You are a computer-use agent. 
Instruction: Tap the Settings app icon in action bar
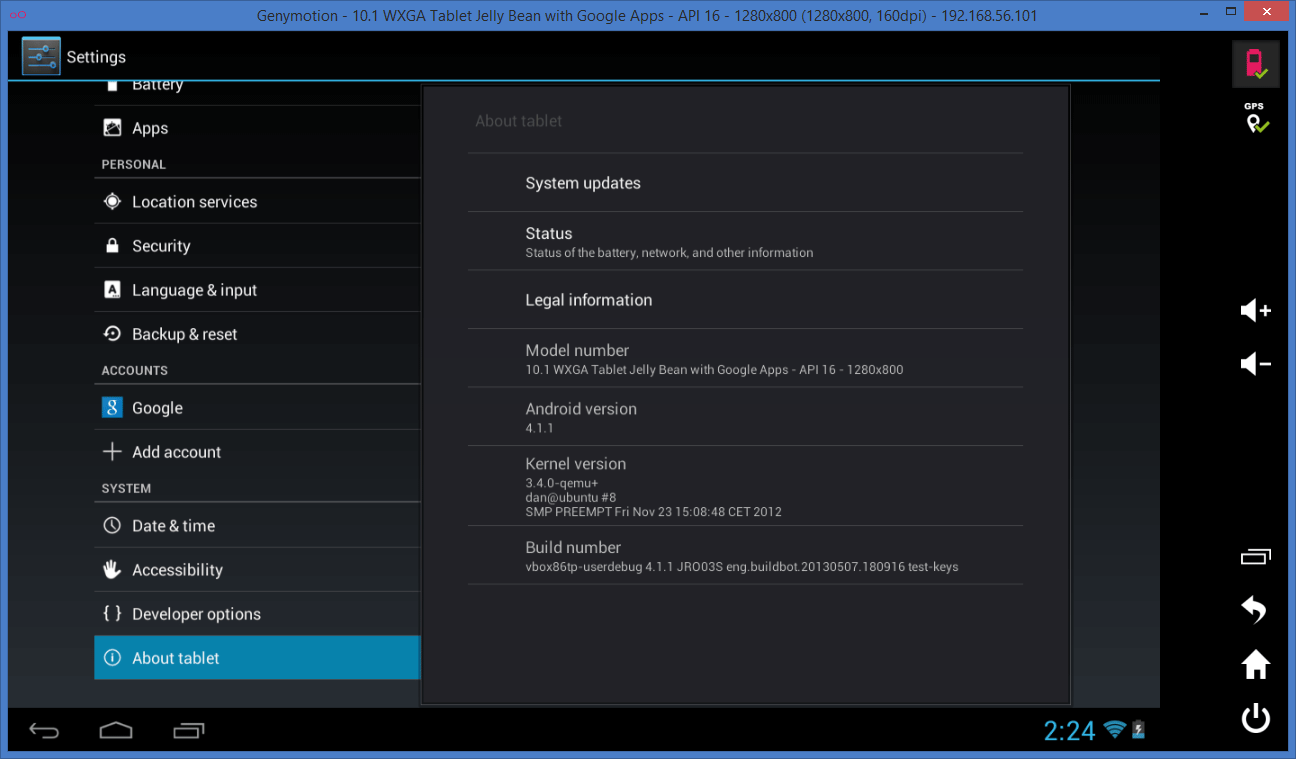pos(41,57)
